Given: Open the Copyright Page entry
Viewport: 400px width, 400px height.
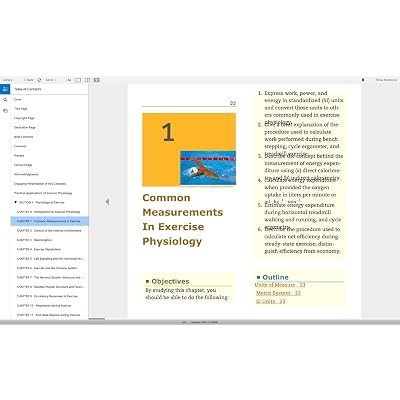Looking at the screenshot, I should pos(24,118).
